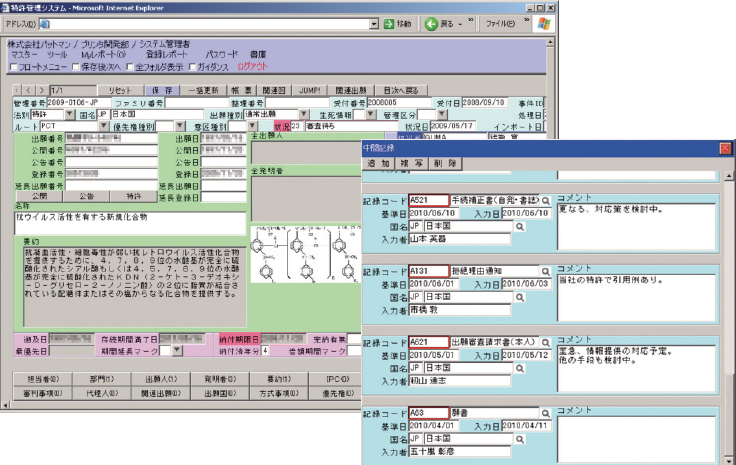Click search icon beside 出願審査請求書 record code
The image size is (736, 465).
tap(546, 343)
